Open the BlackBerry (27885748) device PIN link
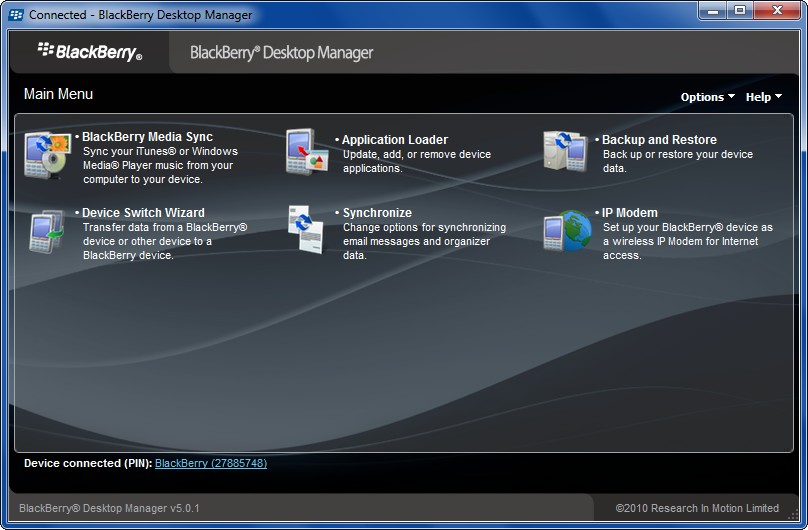This screenshot has height=530, width=808. 211,463
